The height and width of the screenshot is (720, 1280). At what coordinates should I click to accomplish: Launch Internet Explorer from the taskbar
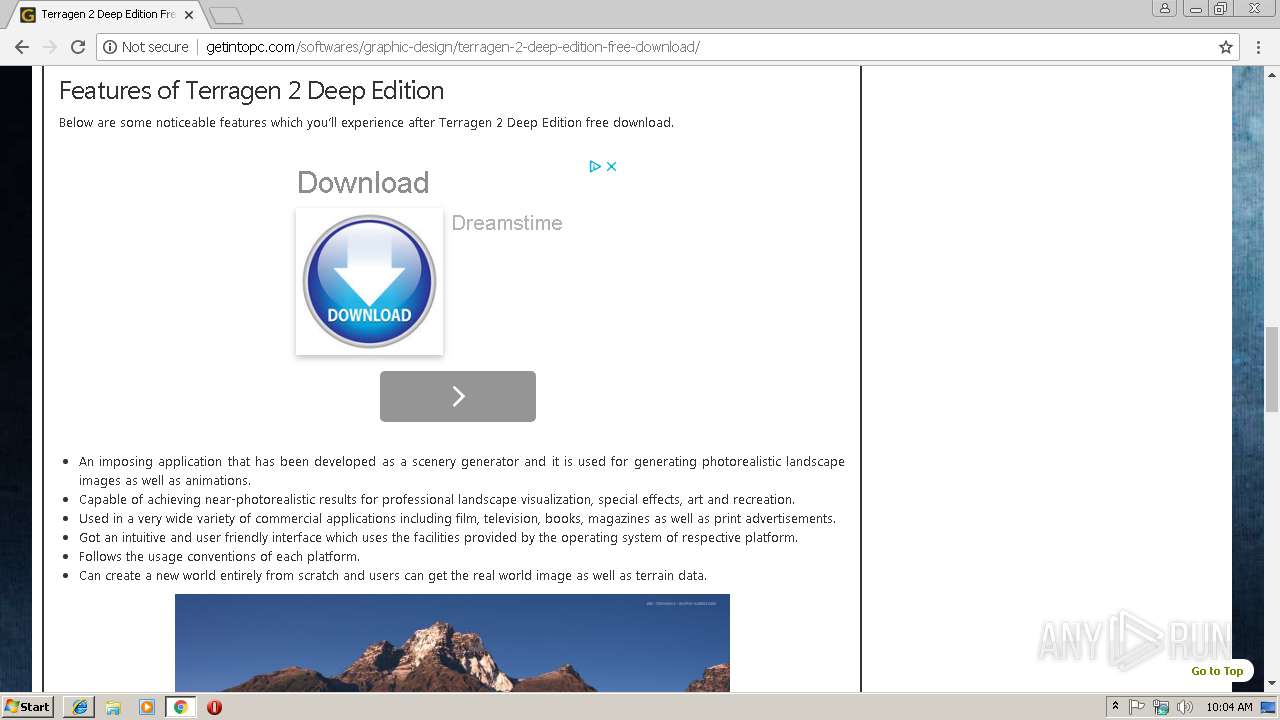tap(80, 707)
